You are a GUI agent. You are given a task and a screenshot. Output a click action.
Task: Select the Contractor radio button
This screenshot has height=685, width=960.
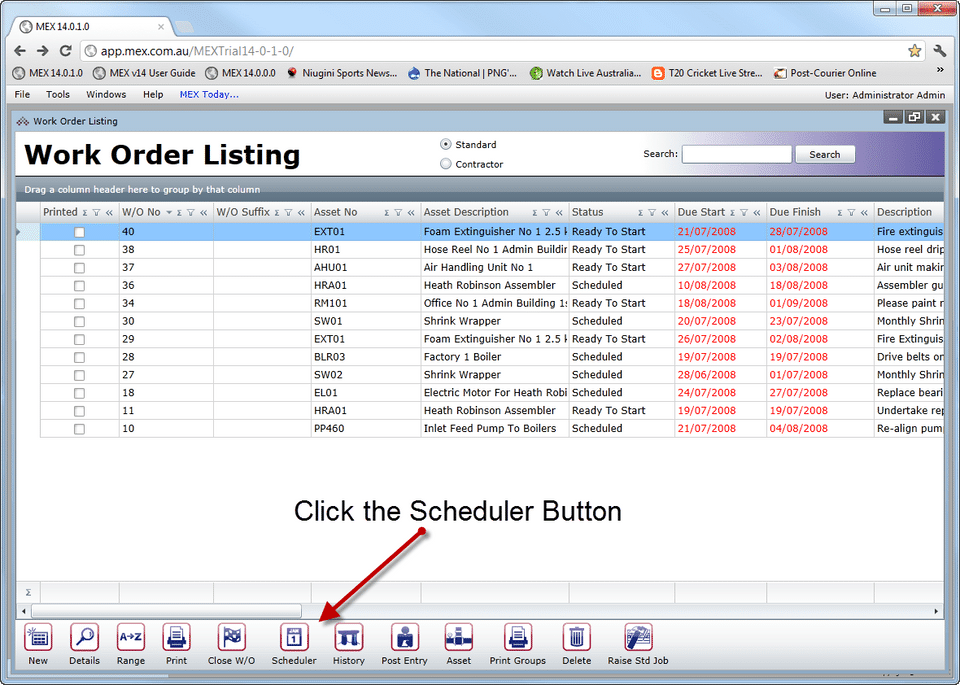coord(446,164)
